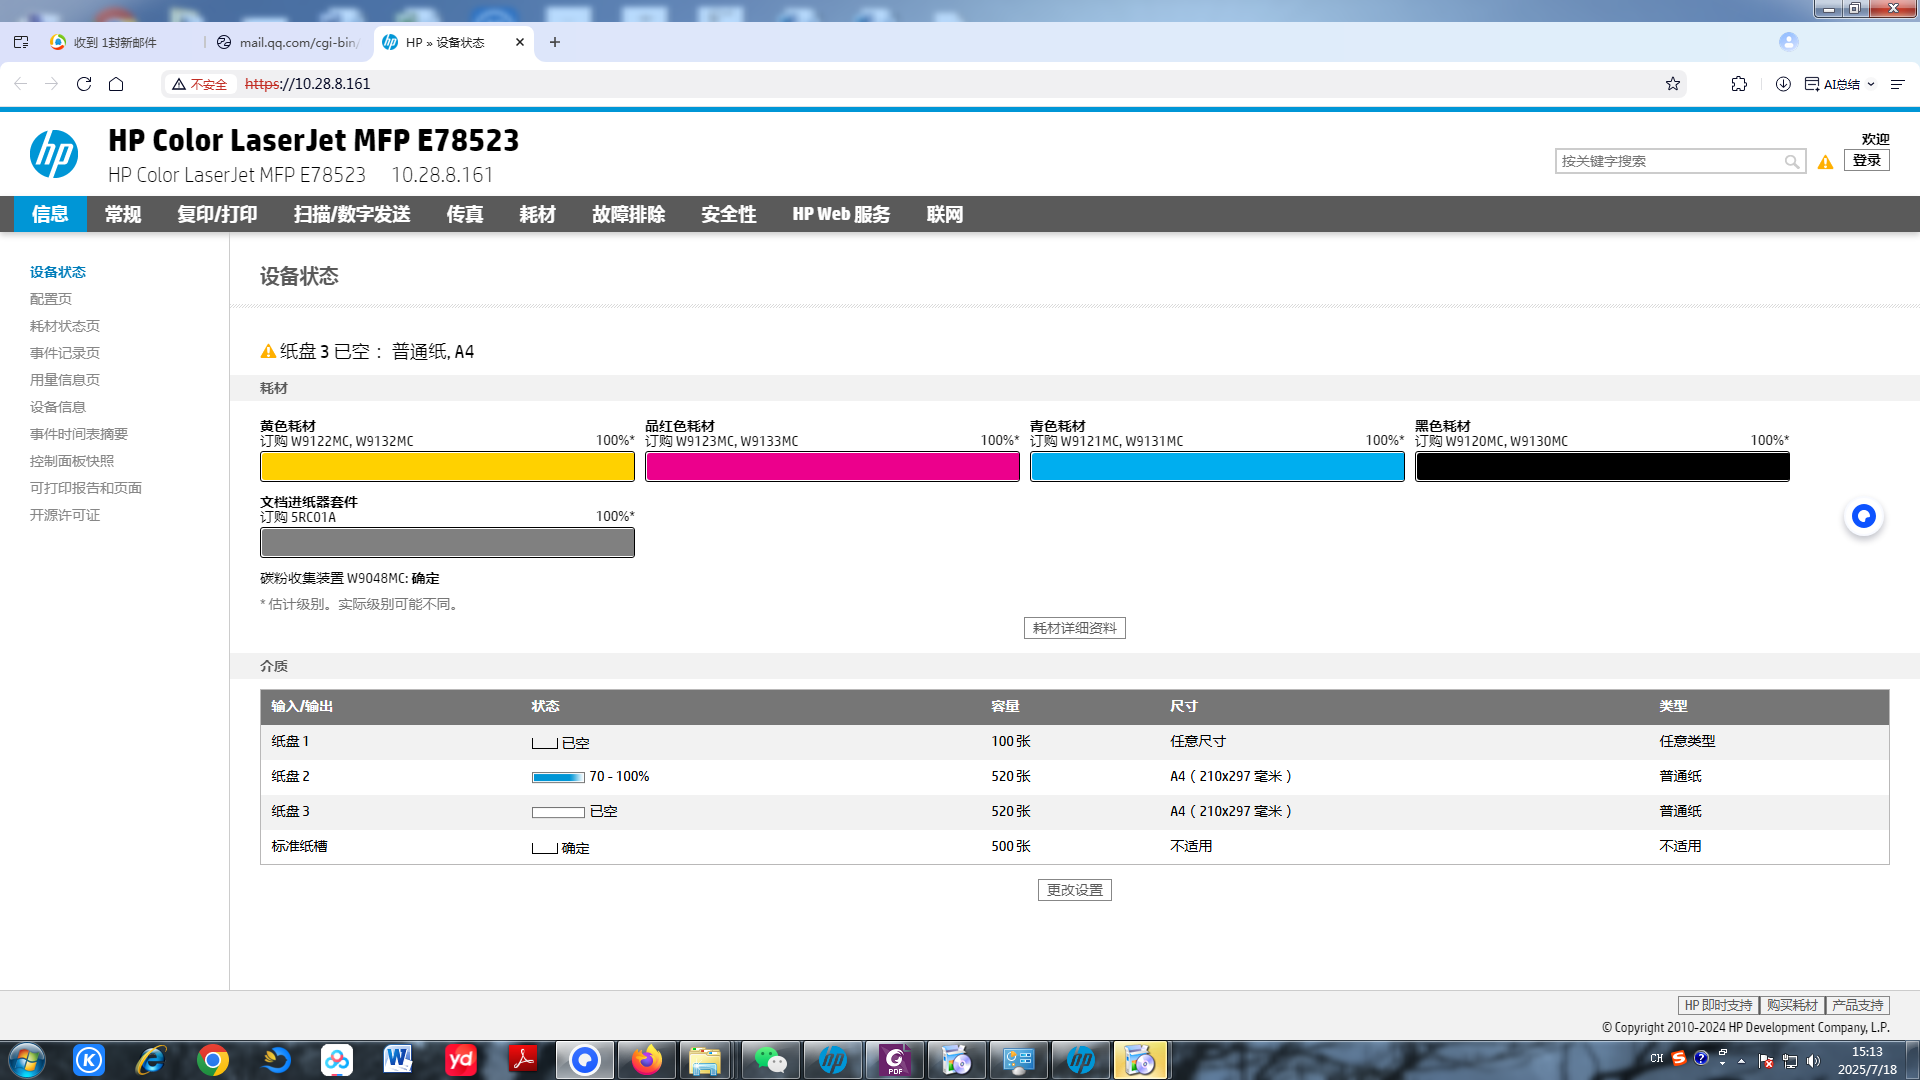Click the floating blue assistant circle icon
The height and width of the screenshot is (1080, 1920).
1863,516
